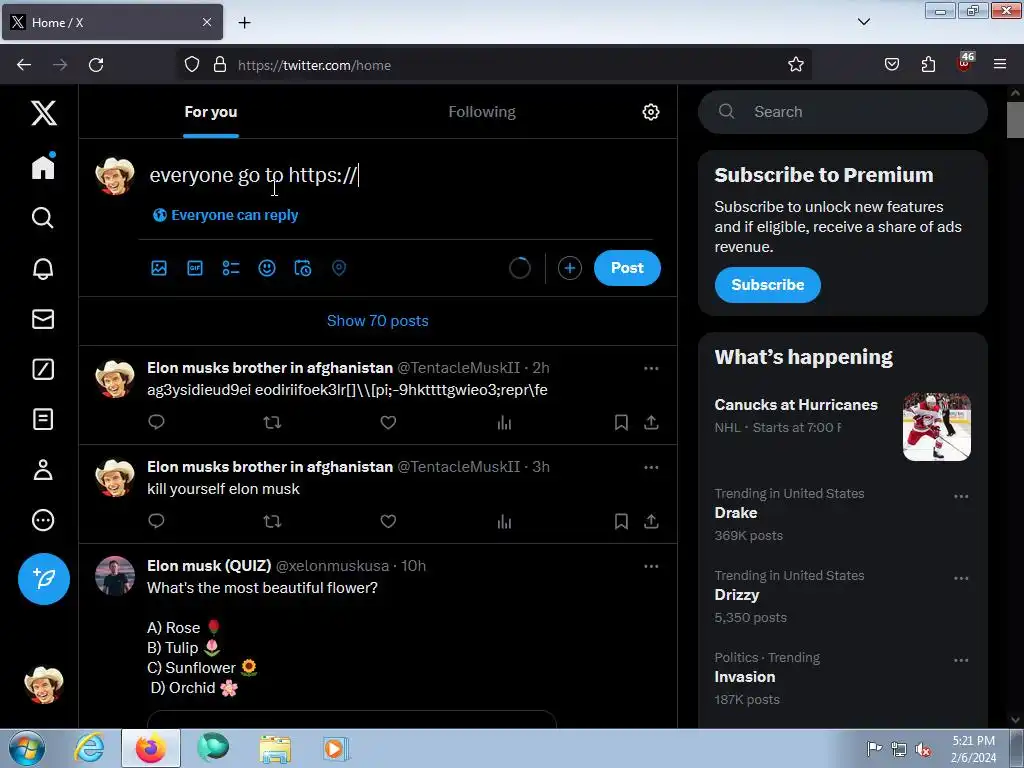Image resolution: width=1024 pixels, height=768 pixels.
Task: Click the Post button
Action: click(627, 268)
